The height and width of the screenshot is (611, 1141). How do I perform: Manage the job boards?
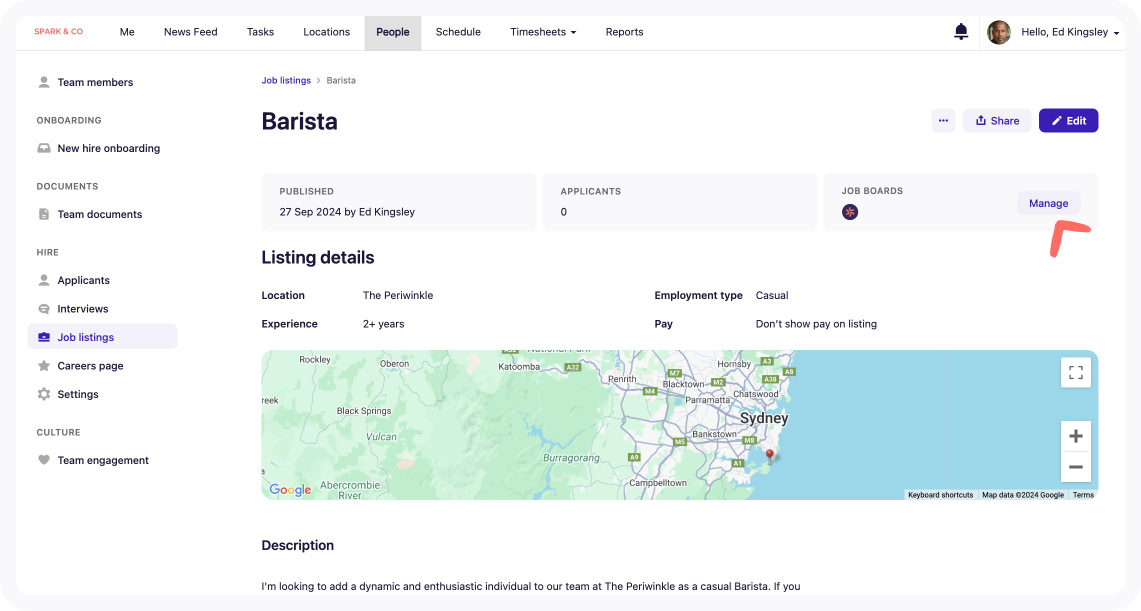(x=1049, y=204)
